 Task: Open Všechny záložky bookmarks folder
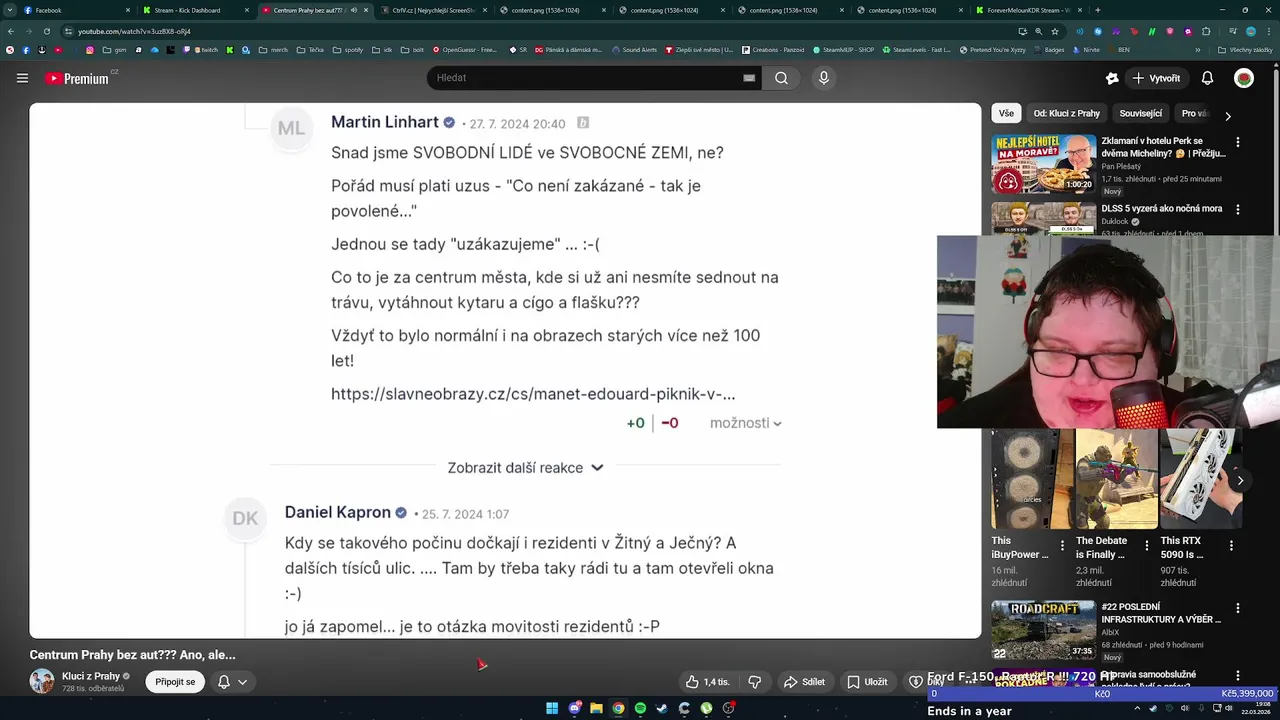point(1245,50)
